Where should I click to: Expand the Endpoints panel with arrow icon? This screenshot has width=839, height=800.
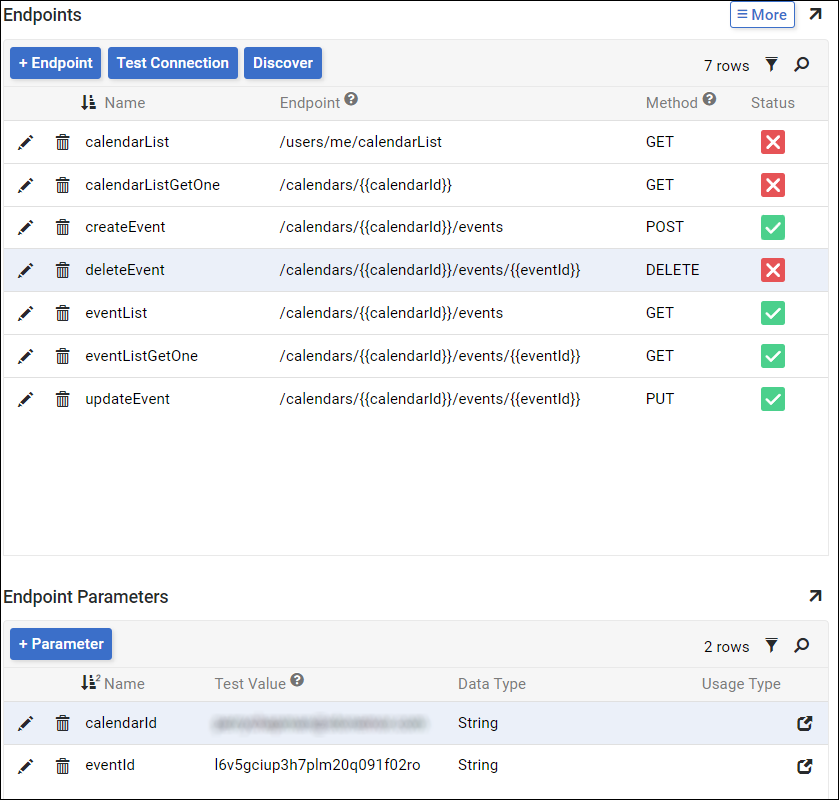pos(815,15)
